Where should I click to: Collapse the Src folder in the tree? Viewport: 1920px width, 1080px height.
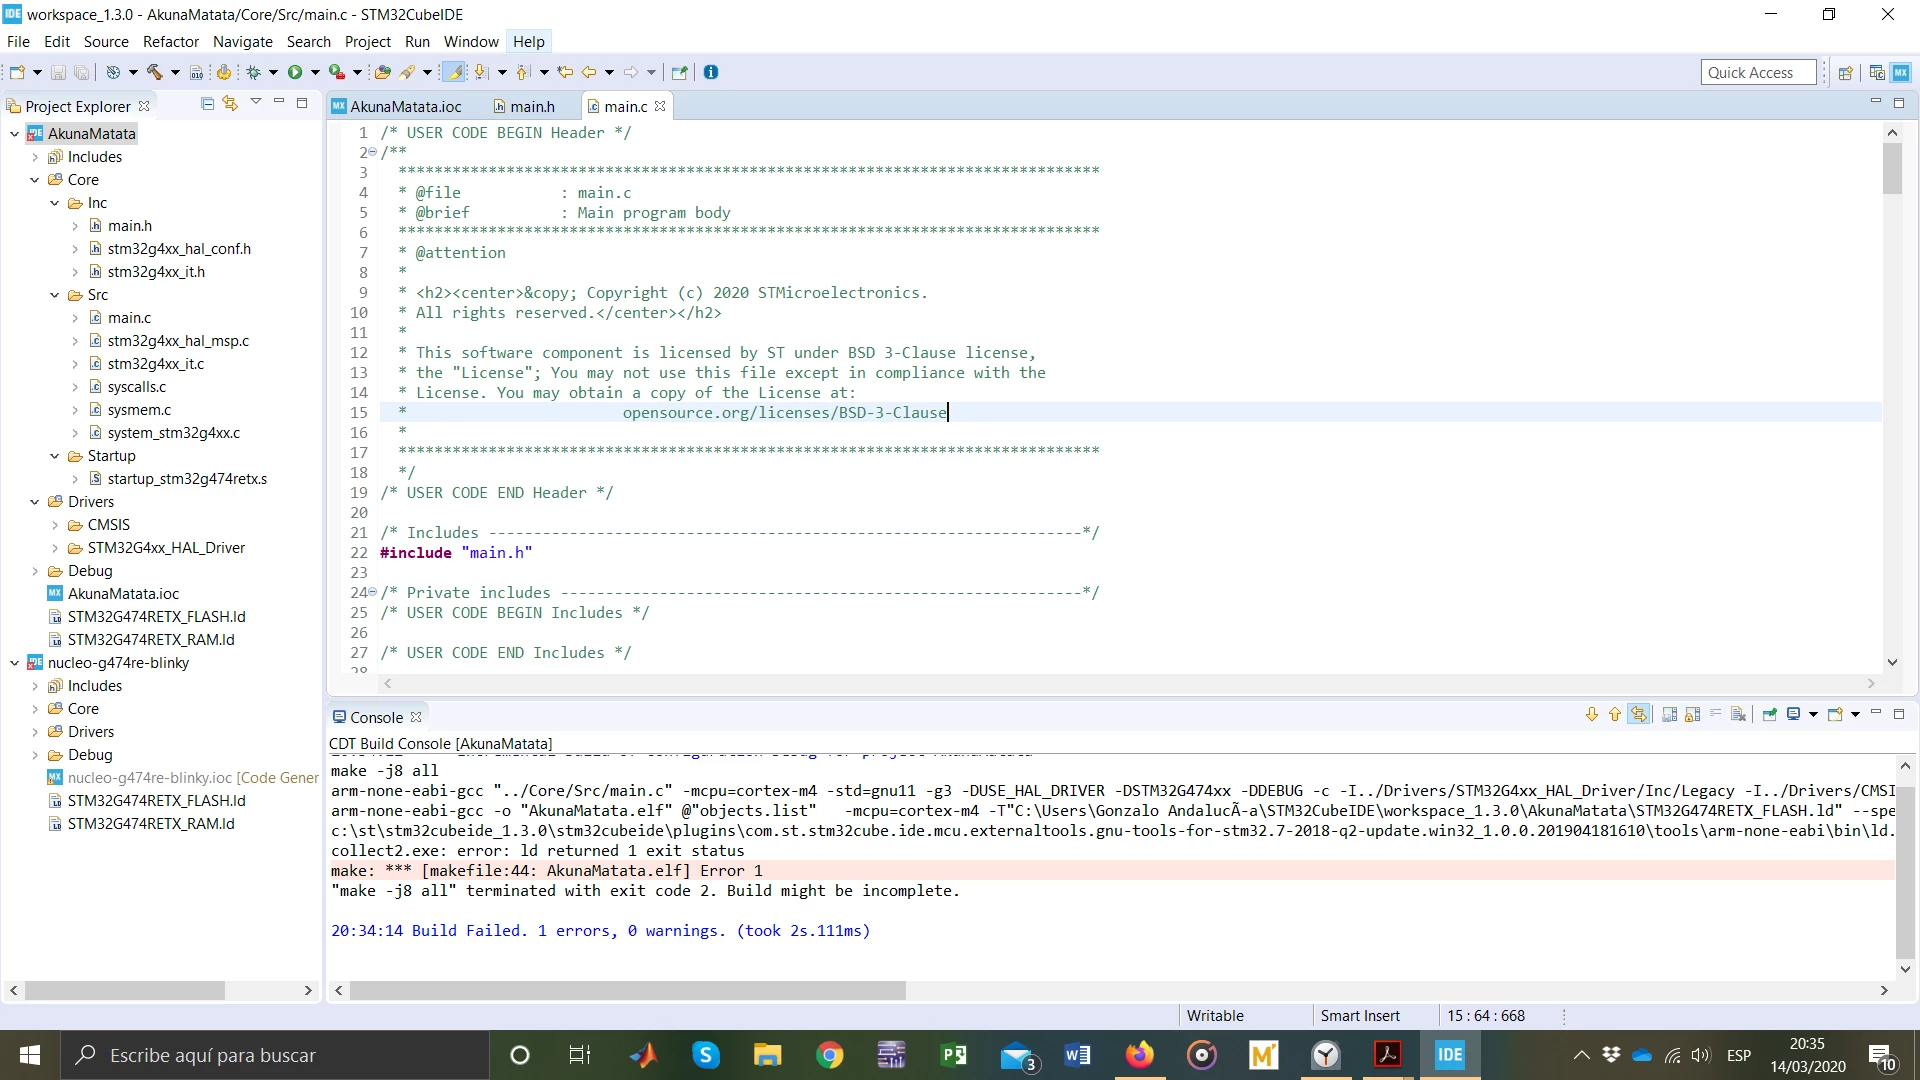click(x=55, y=295)
